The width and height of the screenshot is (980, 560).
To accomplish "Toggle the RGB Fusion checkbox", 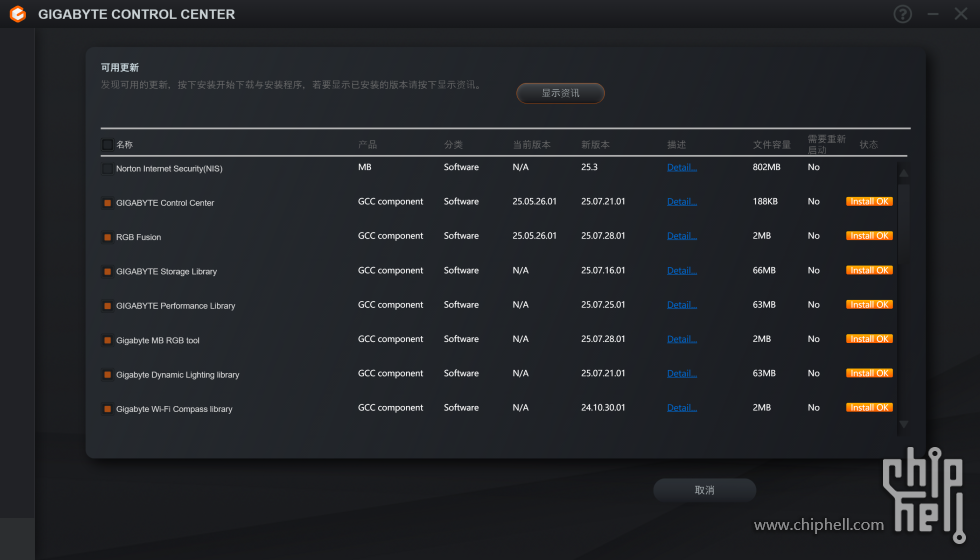I will pyautogui.click(x=108, y=238).
